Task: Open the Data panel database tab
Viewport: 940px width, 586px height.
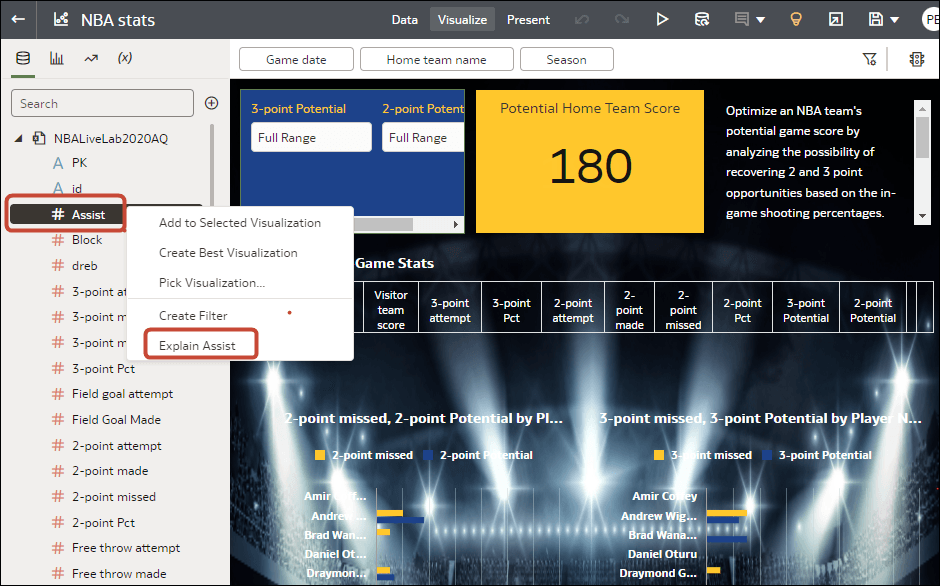Action: pos(23,58)
